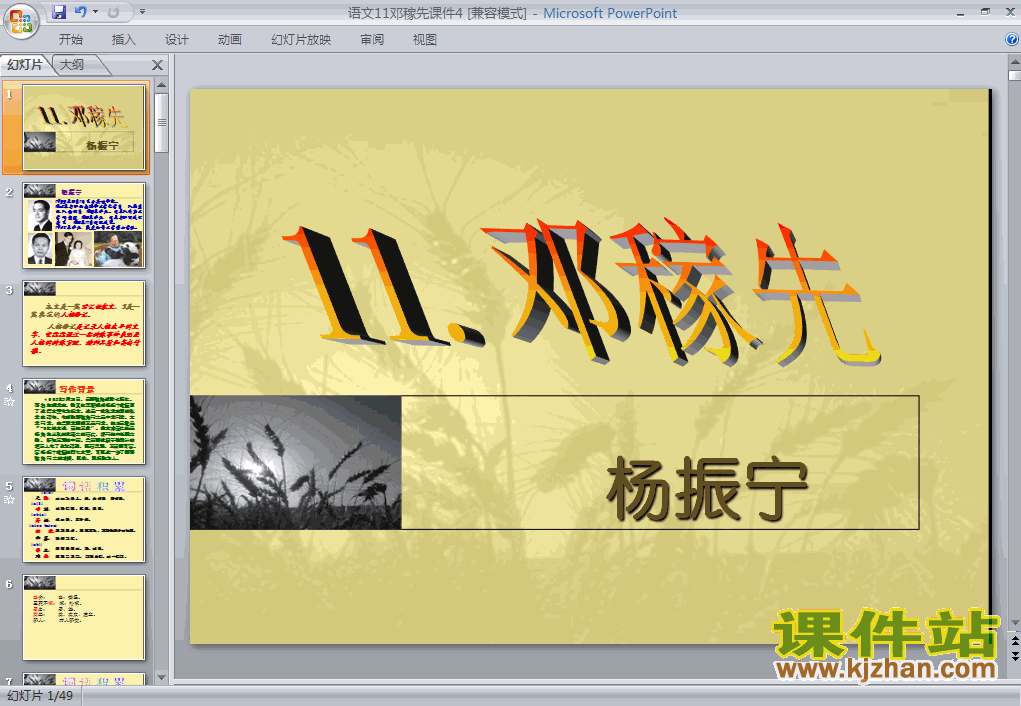The image size is (1021, 706).
Task: Play animation star icon beside slide 5
Action: [9, 500]
